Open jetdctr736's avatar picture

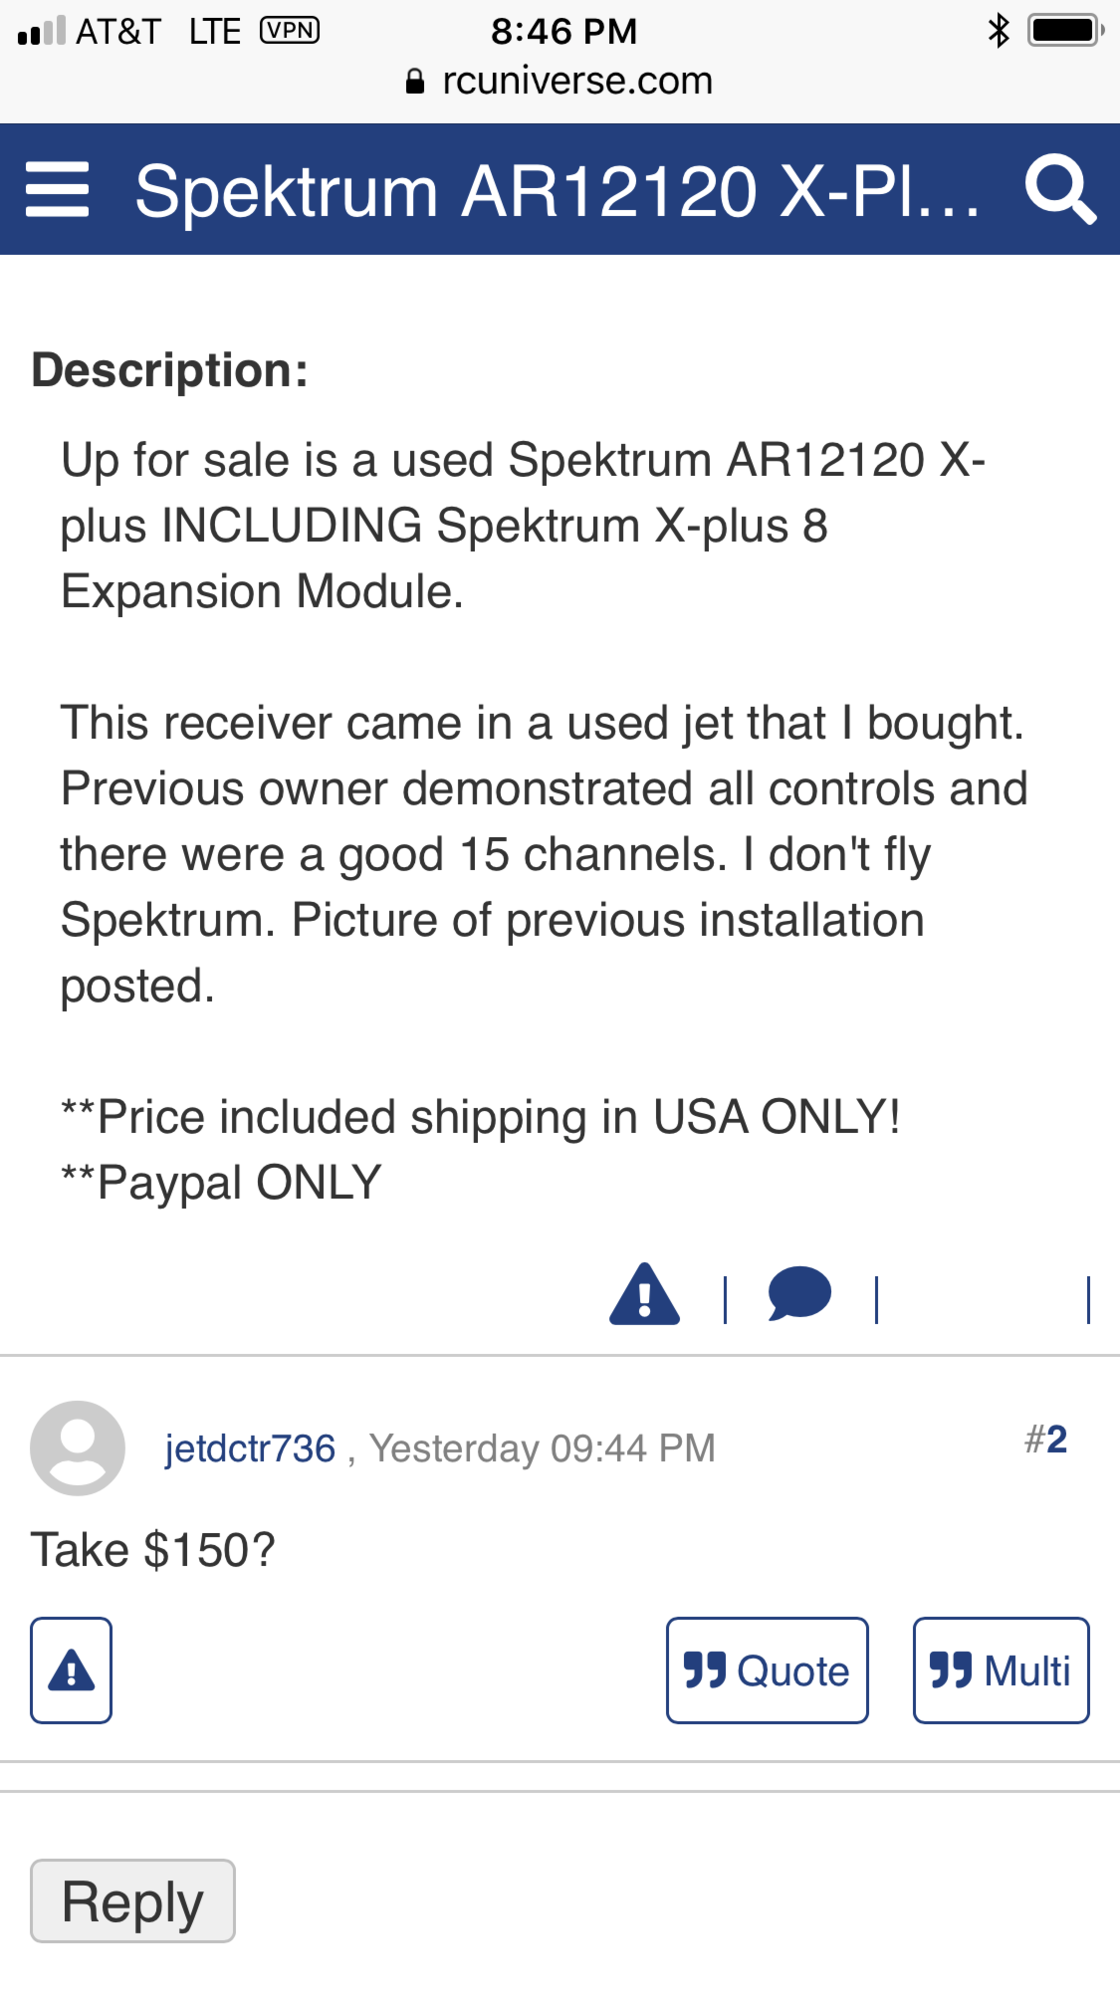78,1448
